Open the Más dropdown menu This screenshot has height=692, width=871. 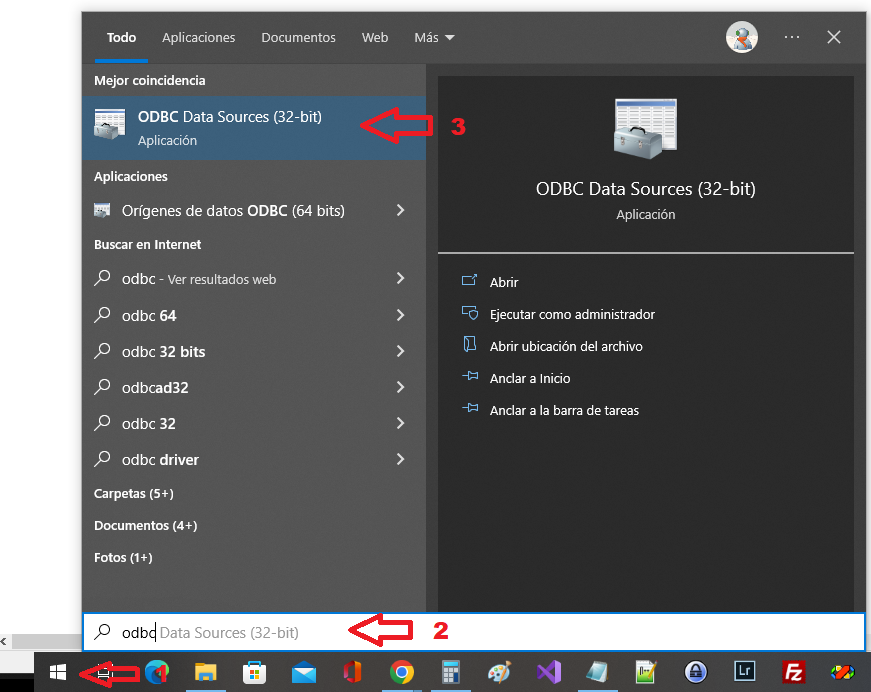click(x=434, y=38)
